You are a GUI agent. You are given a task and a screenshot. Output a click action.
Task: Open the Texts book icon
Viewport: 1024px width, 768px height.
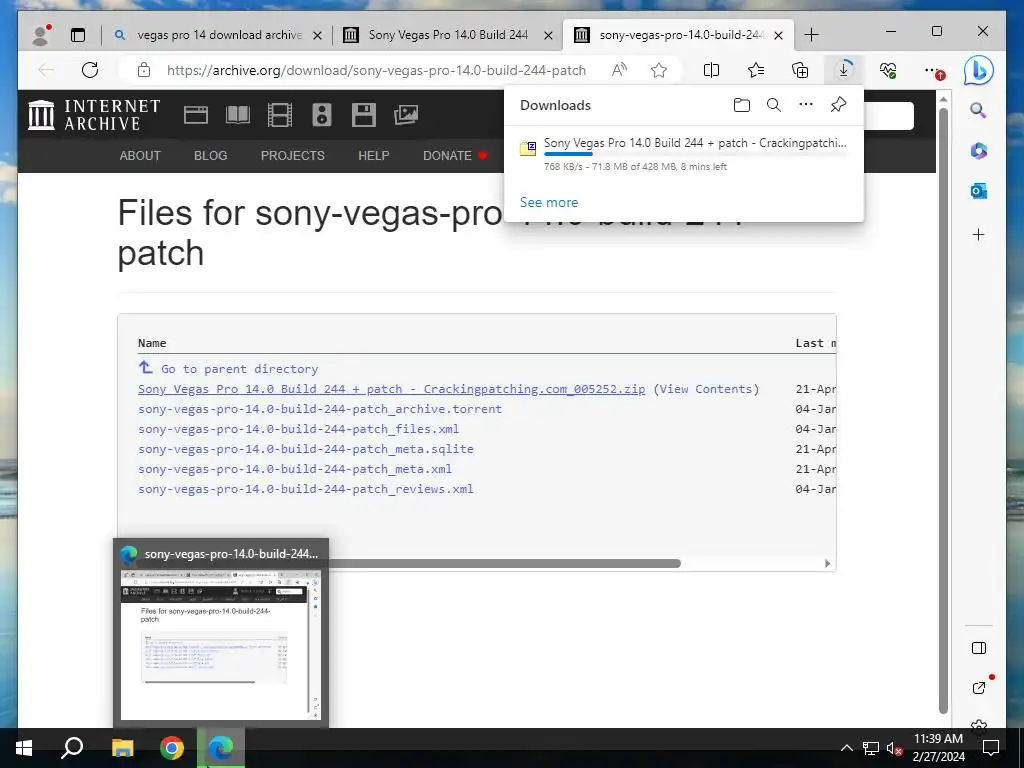238,115
